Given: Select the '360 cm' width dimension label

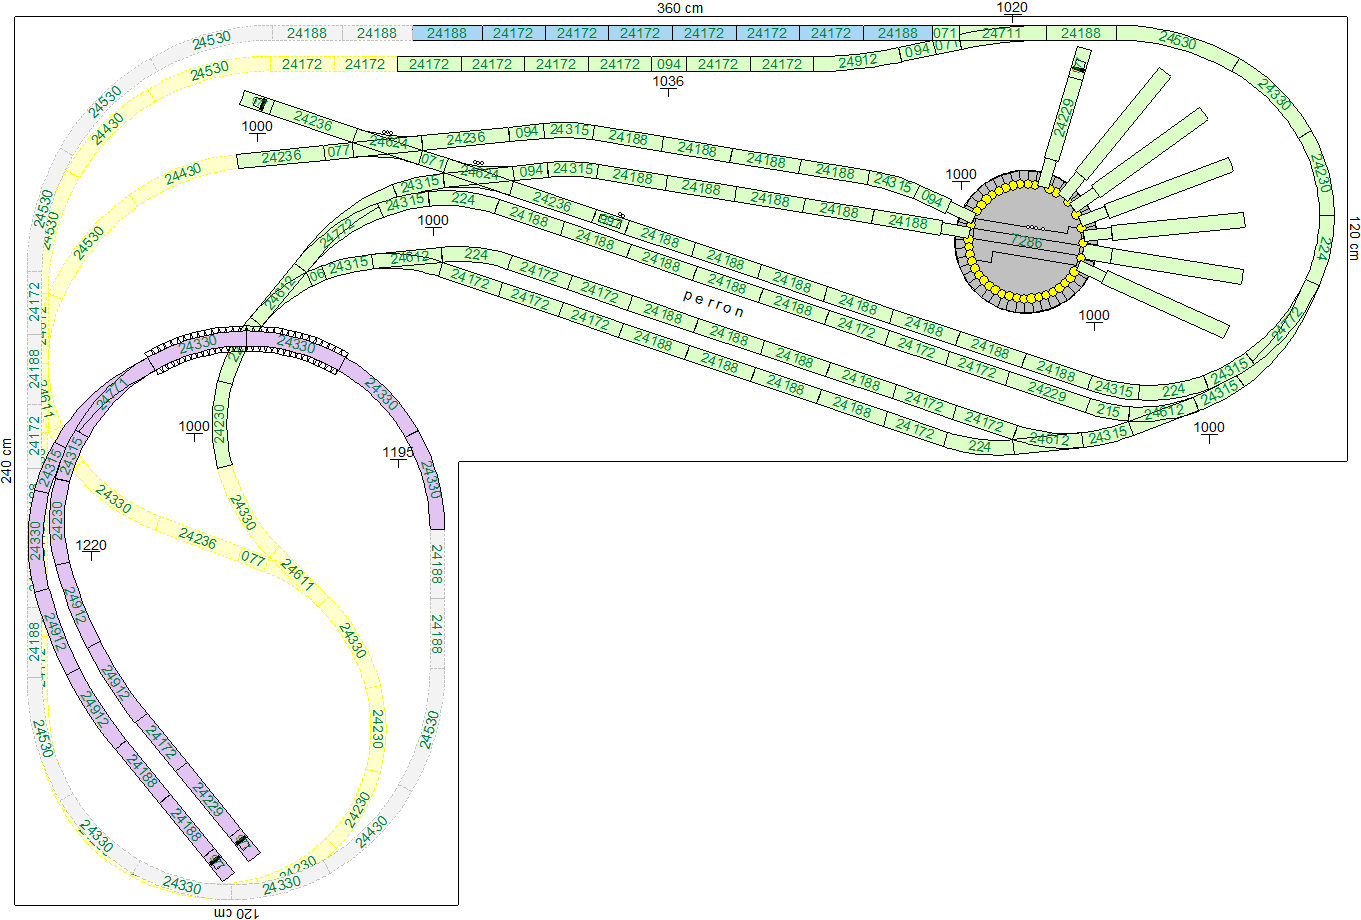Looking at the screenshot, I should point(680,8).
